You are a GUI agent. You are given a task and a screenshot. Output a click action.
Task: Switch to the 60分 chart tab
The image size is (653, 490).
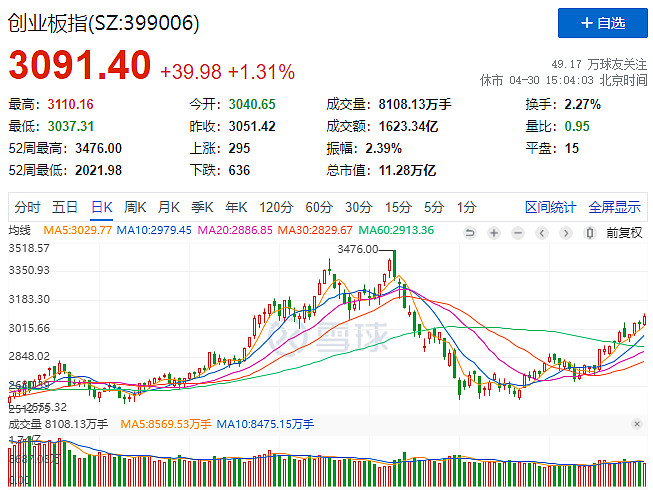[319, 207]
